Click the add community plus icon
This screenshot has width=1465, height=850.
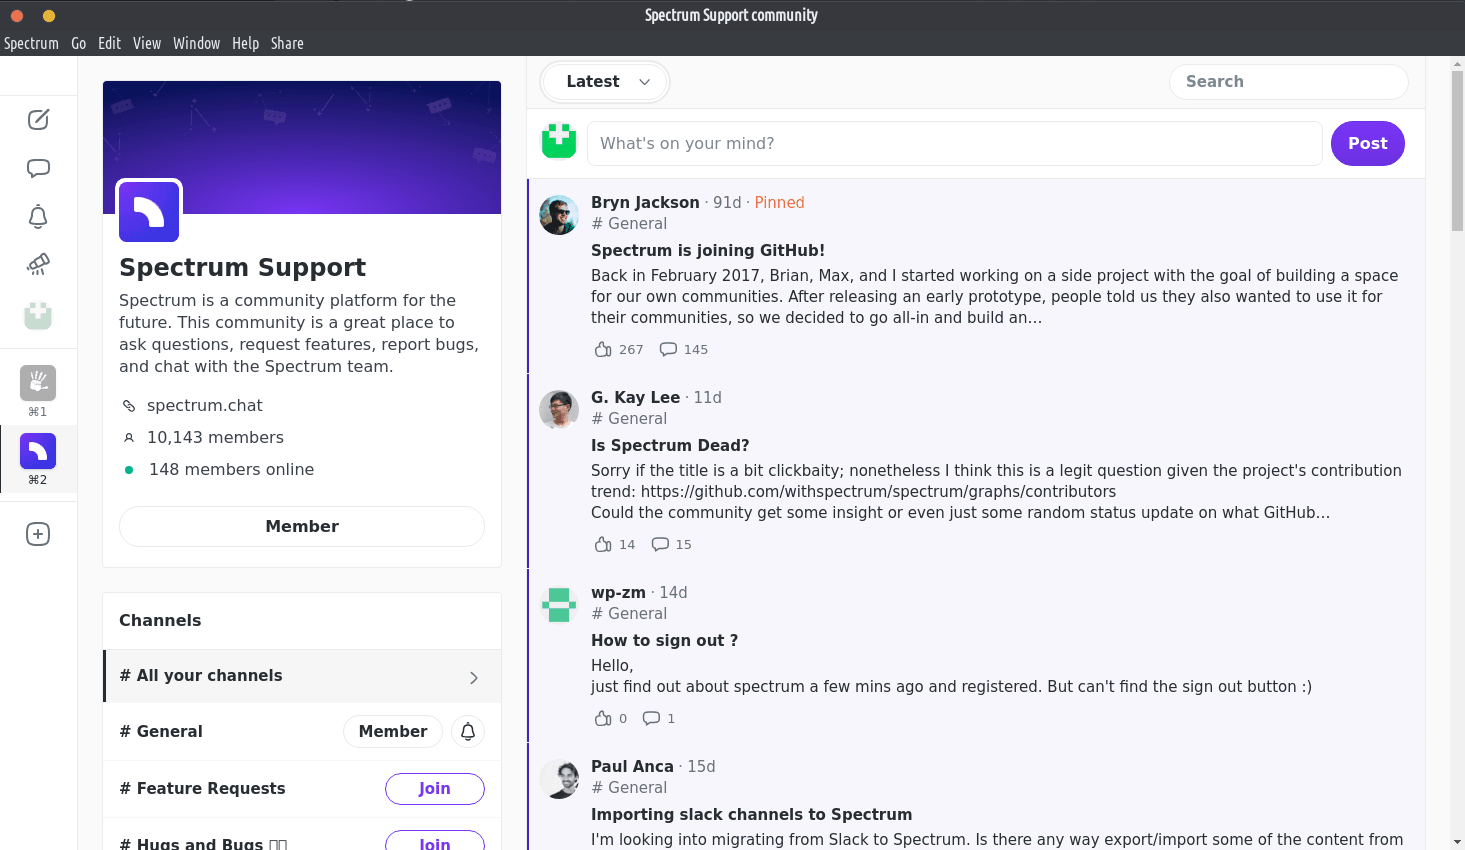[x=38, y=534]
